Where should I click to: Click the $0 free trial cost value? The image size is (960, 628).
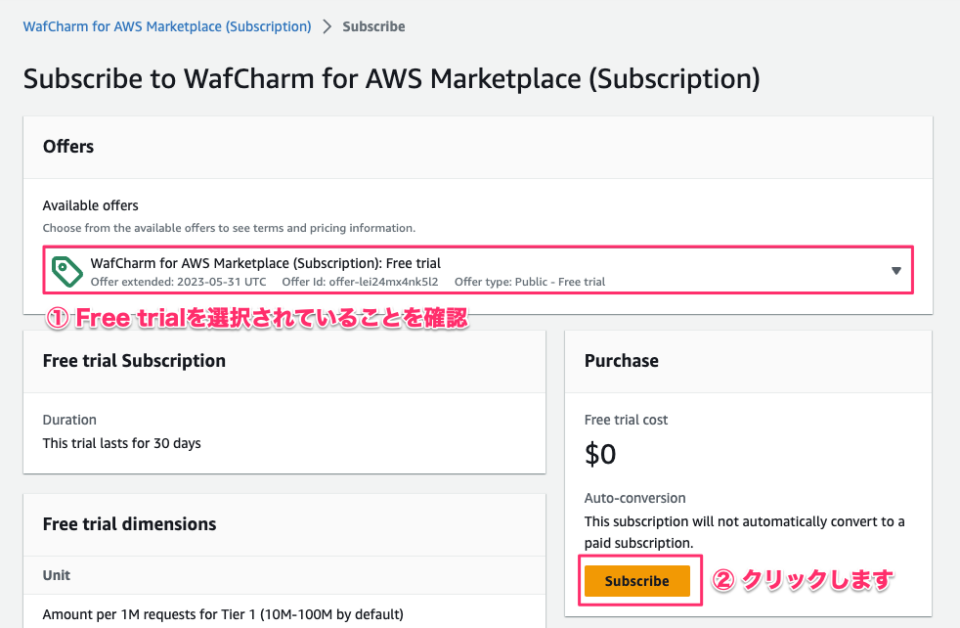601,453
